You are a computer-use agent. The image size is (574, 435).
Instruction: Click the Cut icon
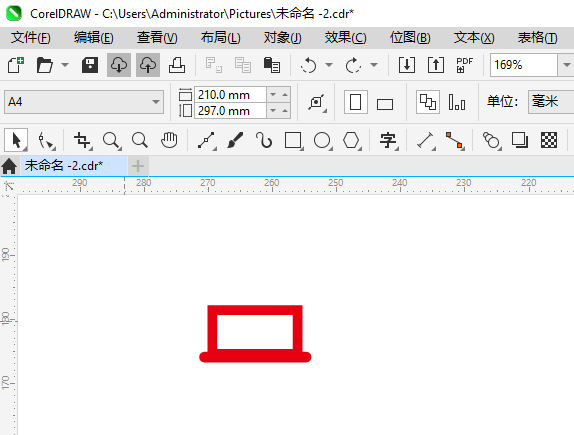(x=213, y=65)
